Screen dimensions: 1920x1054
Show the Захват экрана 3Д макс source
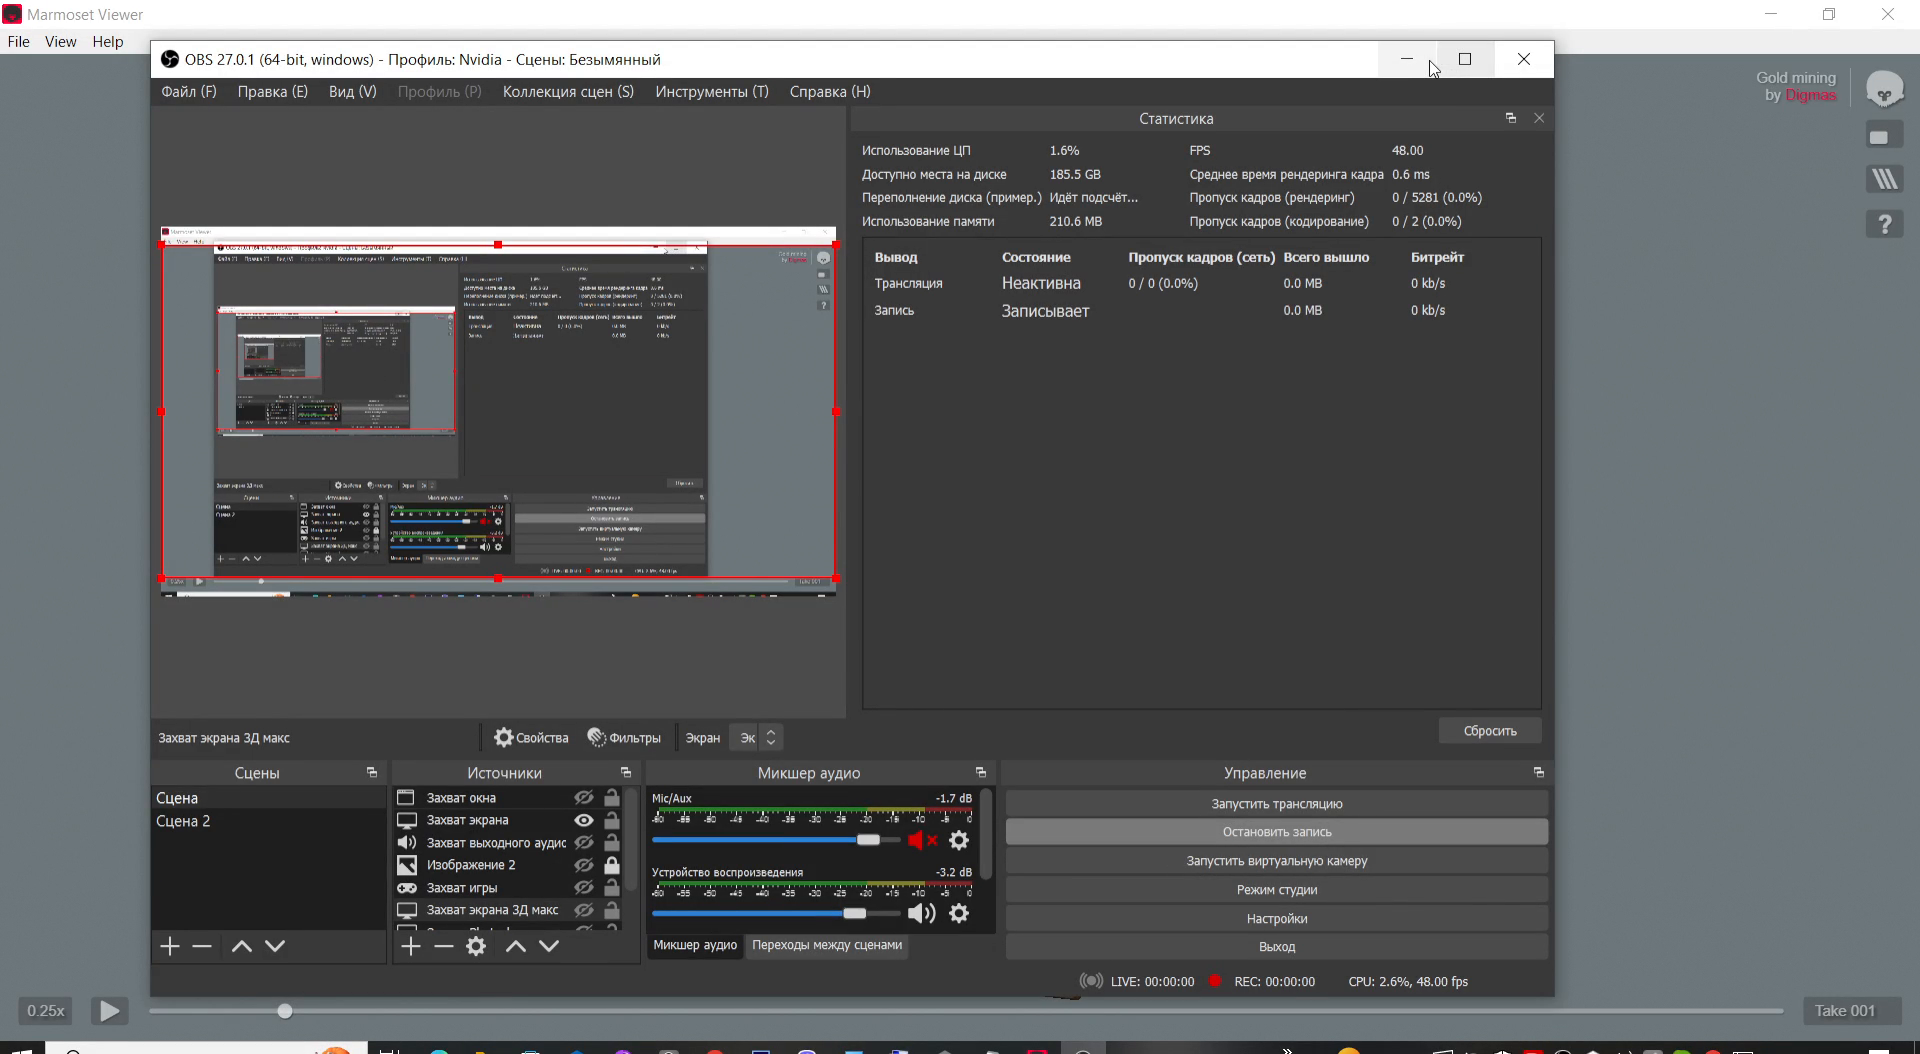click(x=584, y=910)
